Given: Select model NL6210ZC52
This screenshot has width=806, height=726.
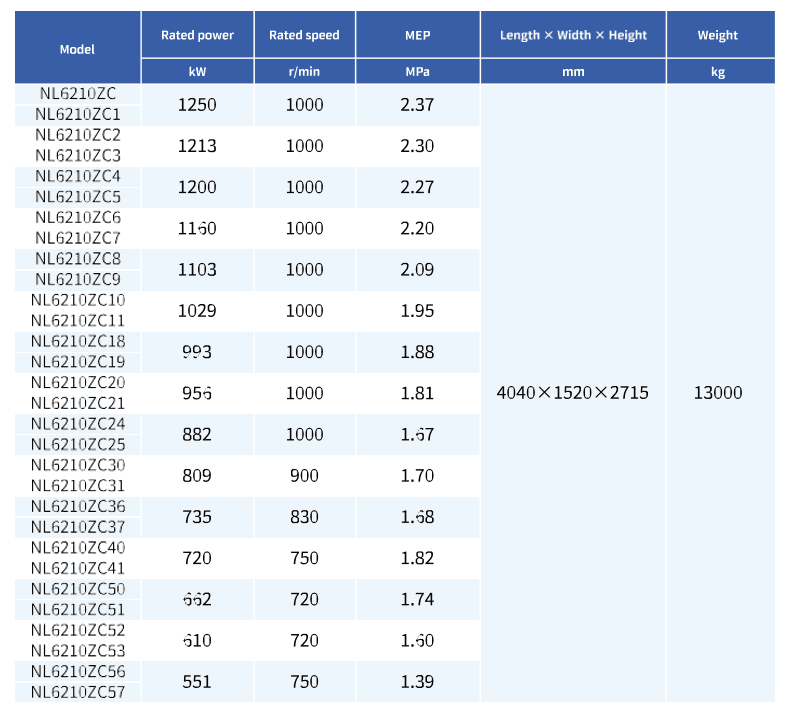Looking at the screenshot, I should [78, 630].
